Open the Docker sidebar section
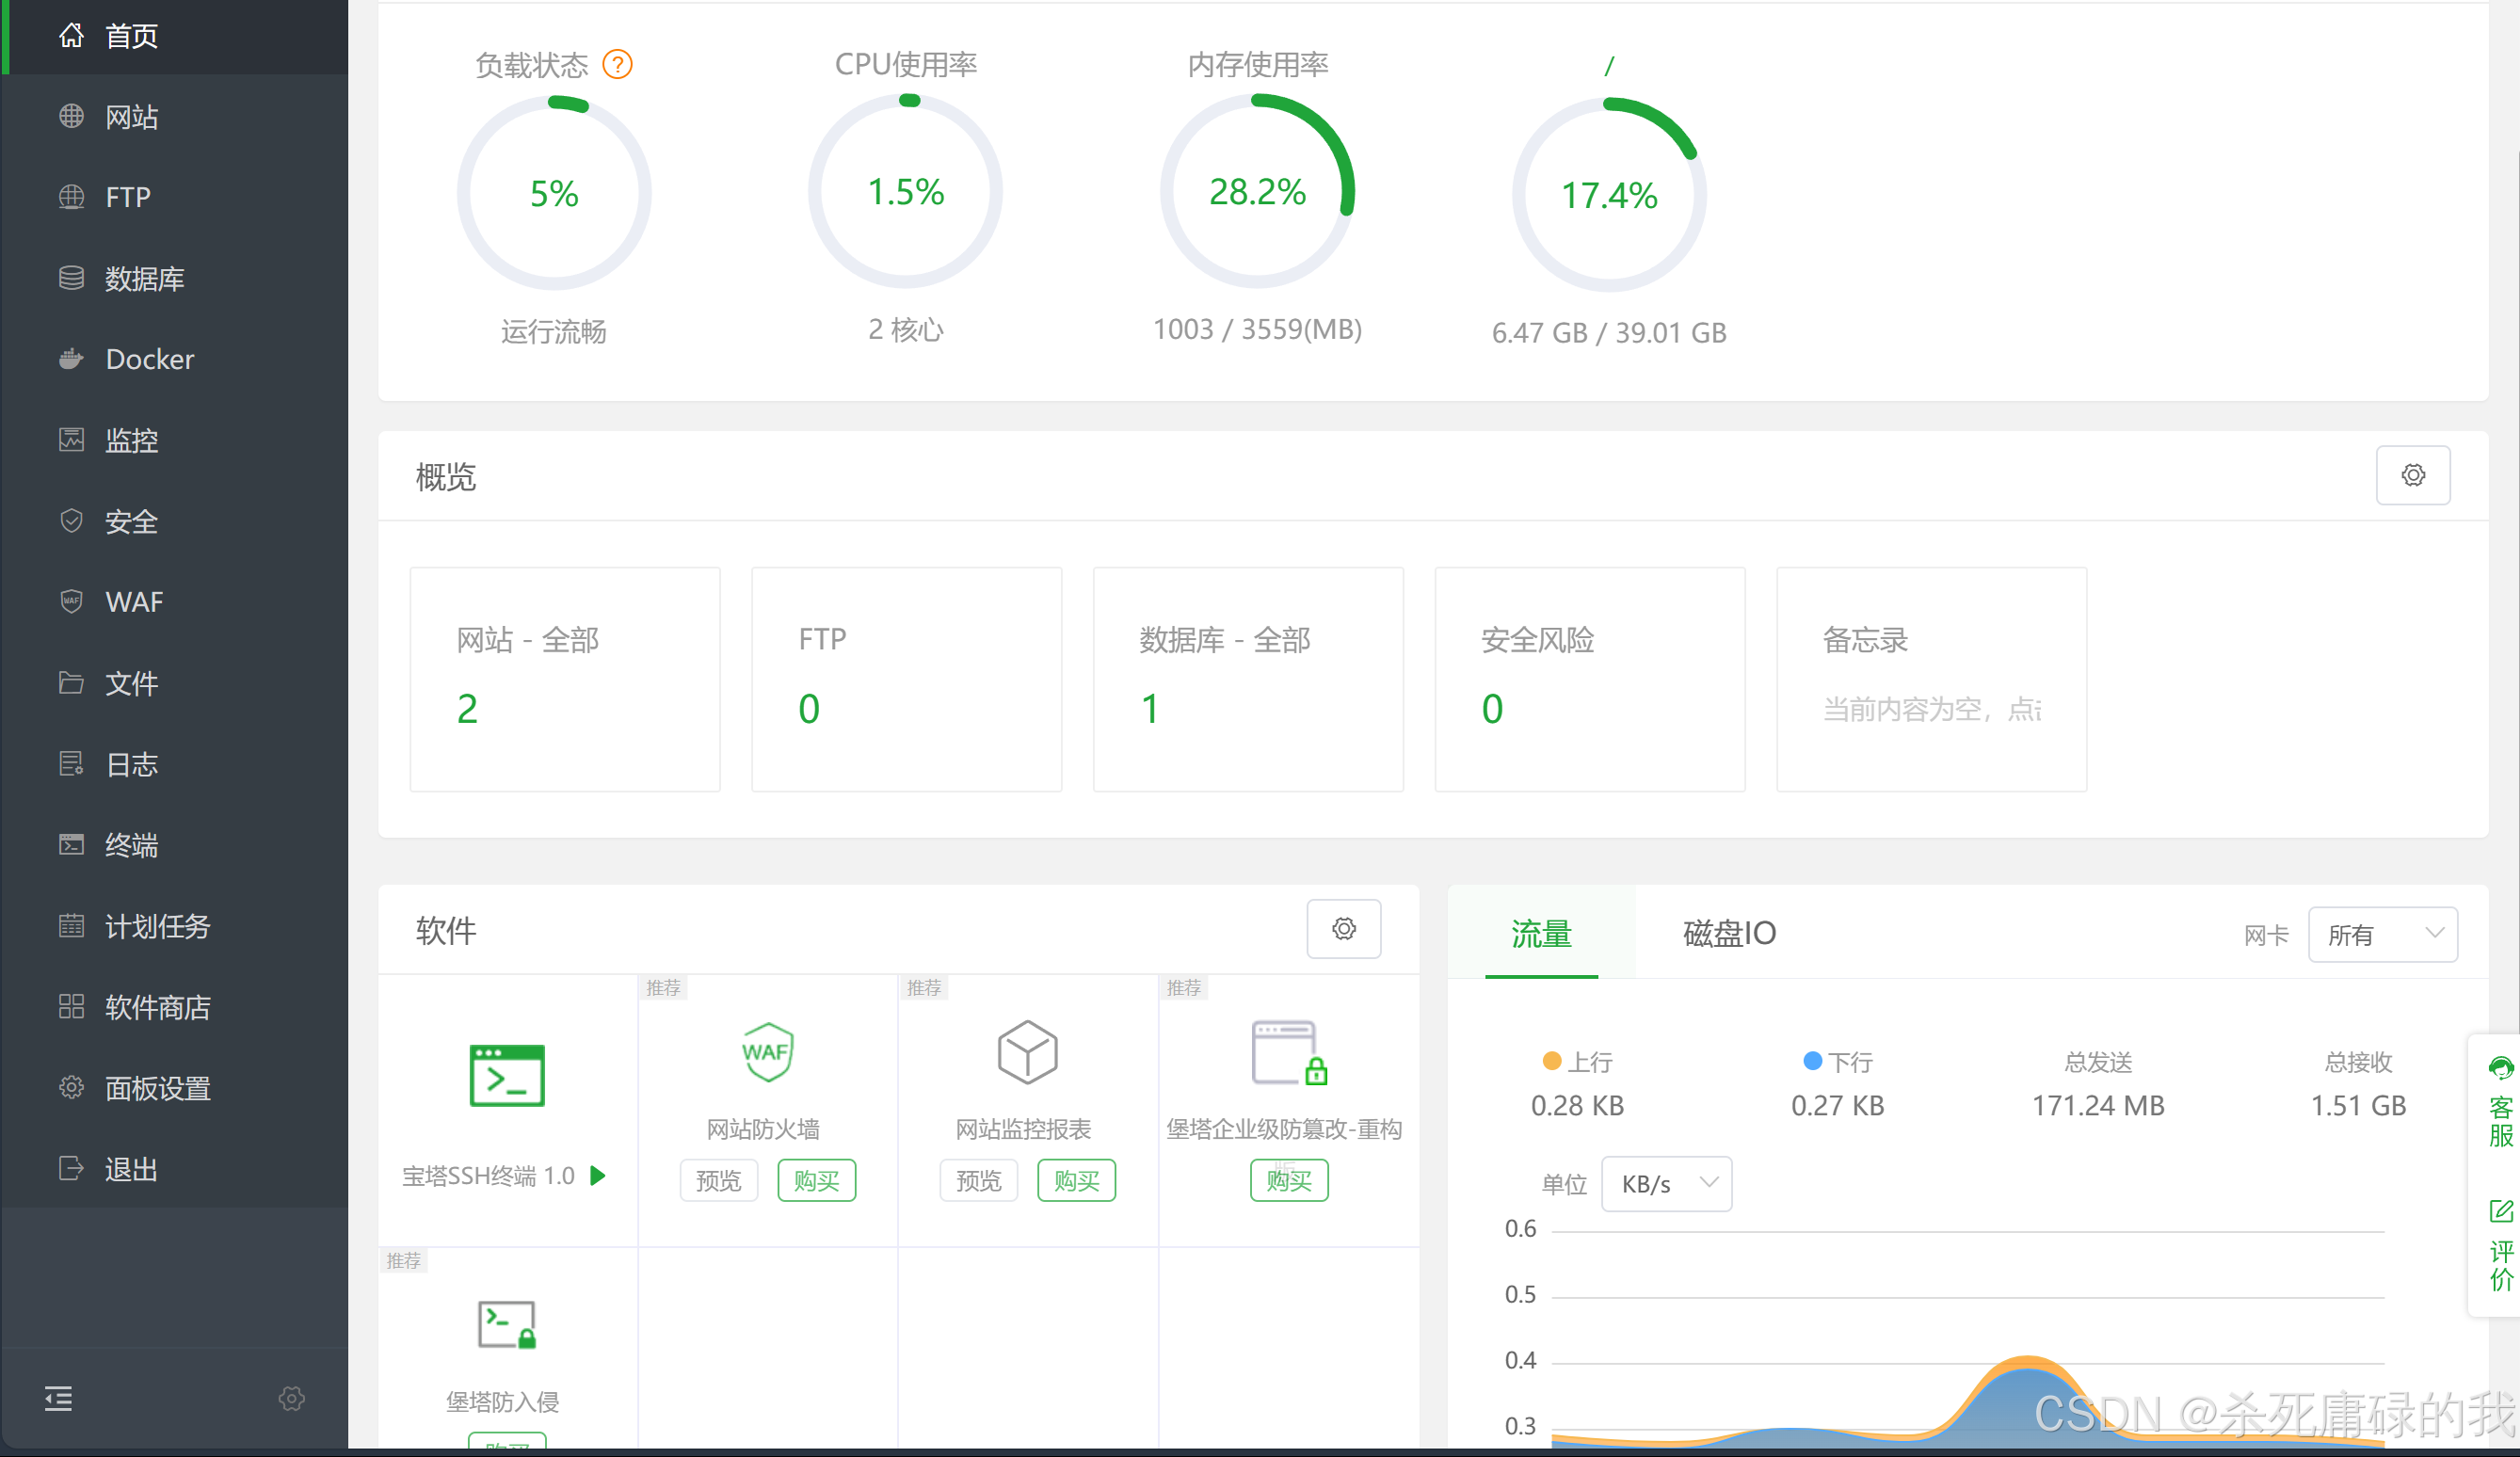The height and width of the screenshot is (1457, 2520). coord(175,359)
